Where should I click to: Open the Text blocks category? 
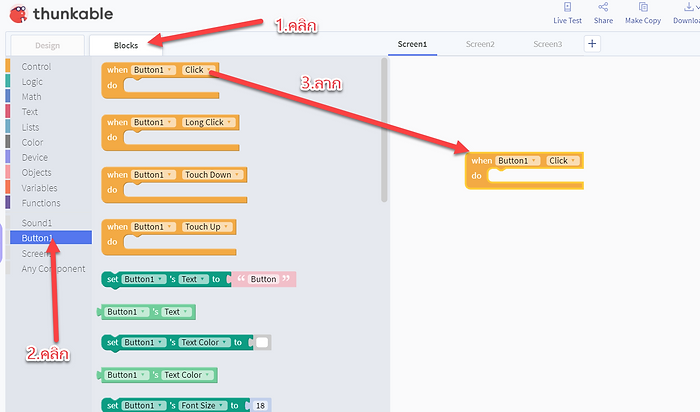tap(29, 112)
